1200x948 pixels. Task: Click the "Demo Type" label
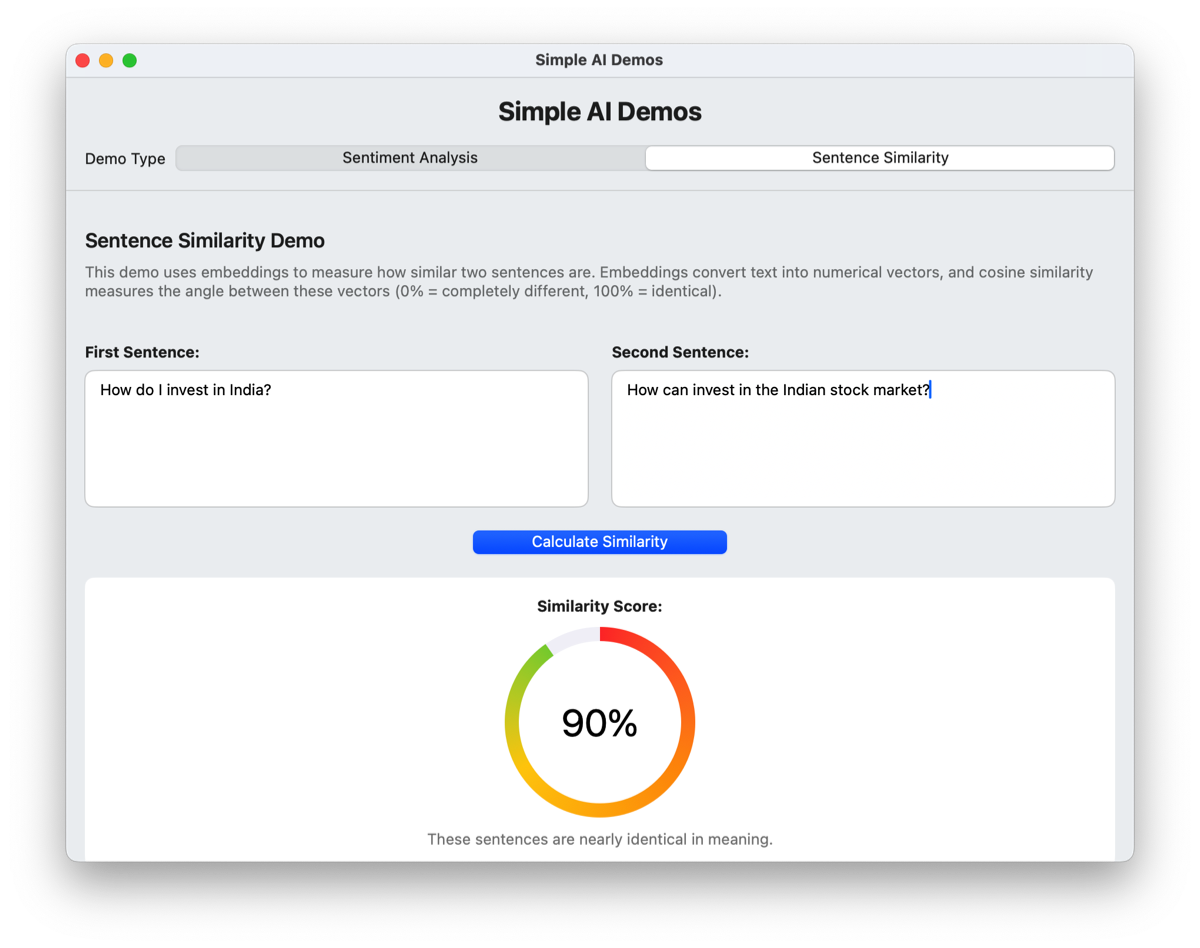click(x=125, y=159)
